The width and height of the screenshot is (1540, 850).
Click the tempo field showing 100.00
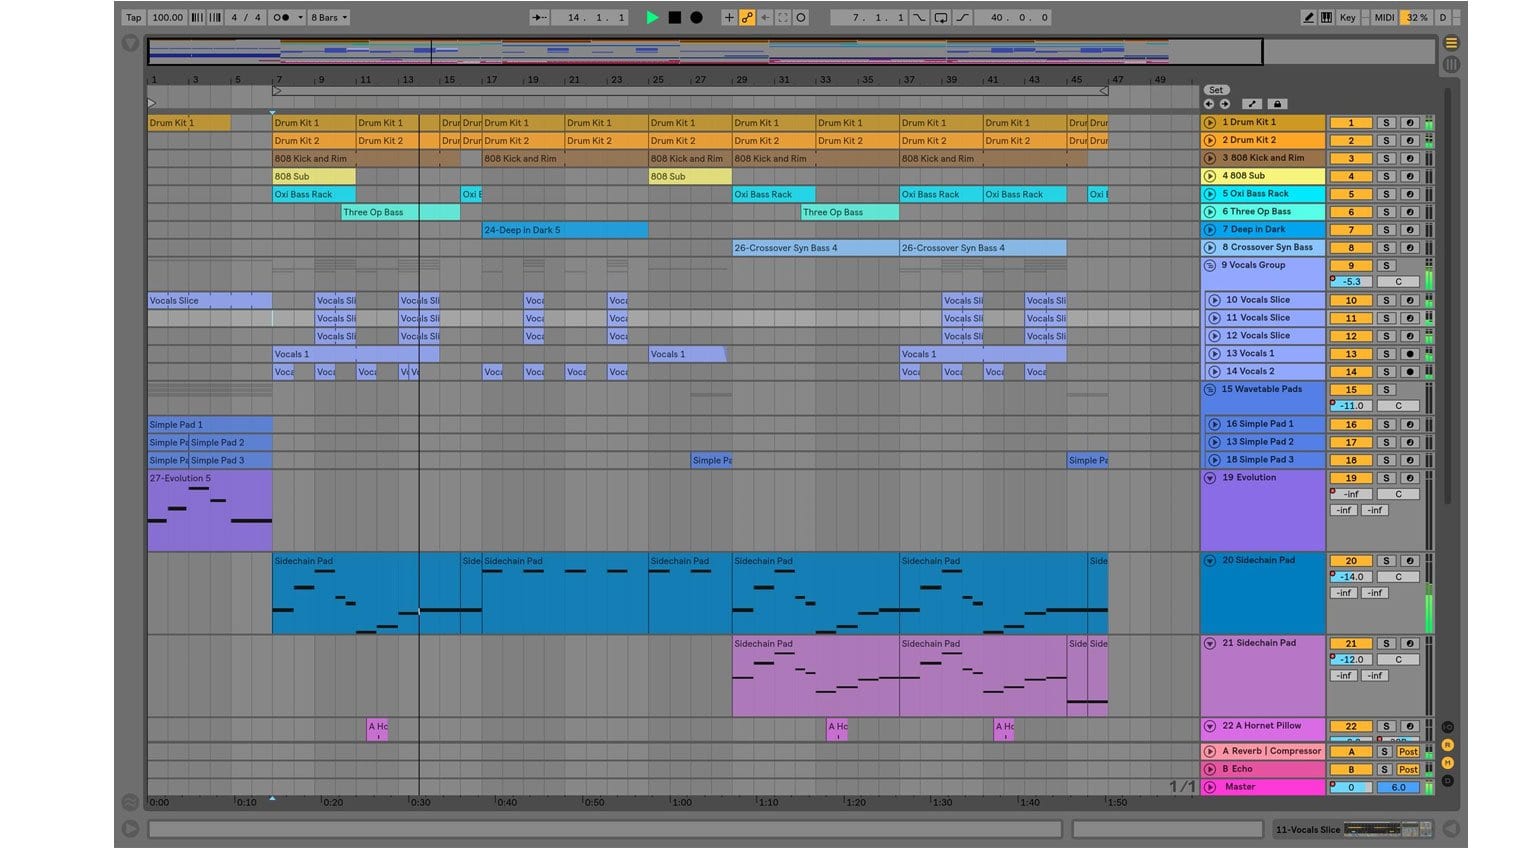[x=167, y=17]
